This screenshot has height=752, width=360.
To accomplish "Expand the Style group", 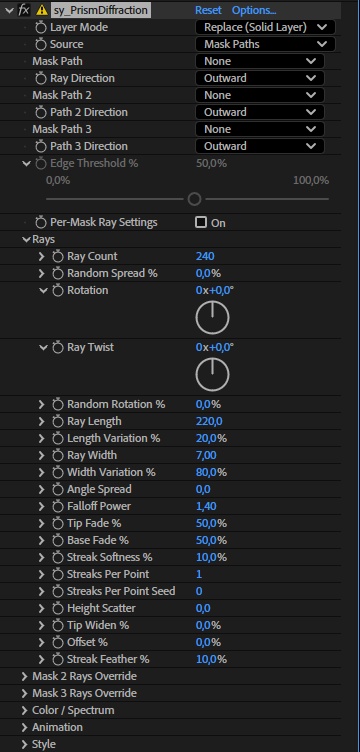I will tap(24, 744).
